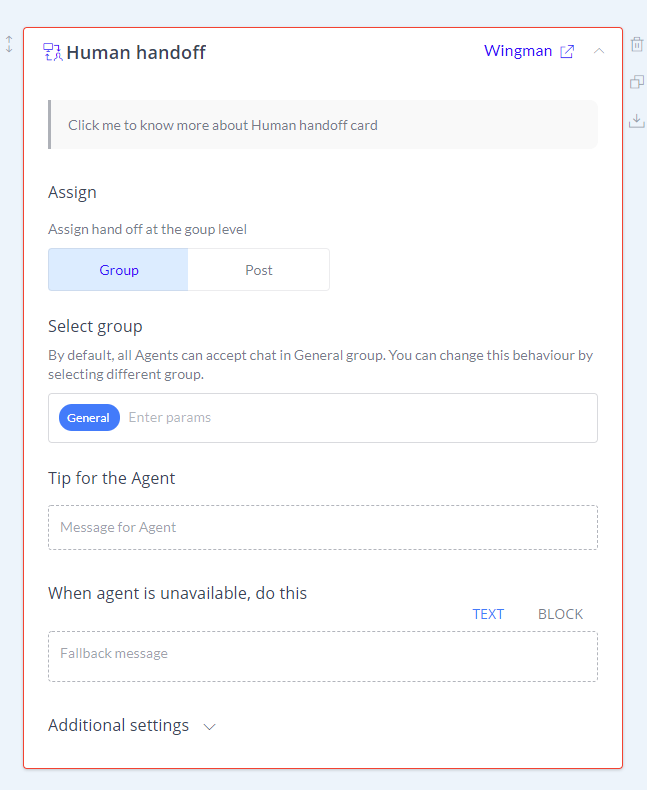This screenshot has width=647, height=790.
Task: Collapse the Human handoff card chevron
Action: coord(599,51)
